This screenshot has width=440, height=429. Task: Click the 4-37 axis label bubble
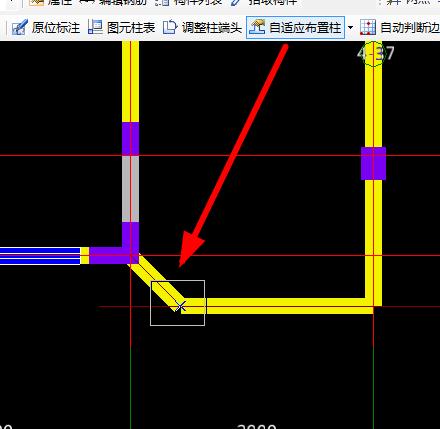point(375,53)
